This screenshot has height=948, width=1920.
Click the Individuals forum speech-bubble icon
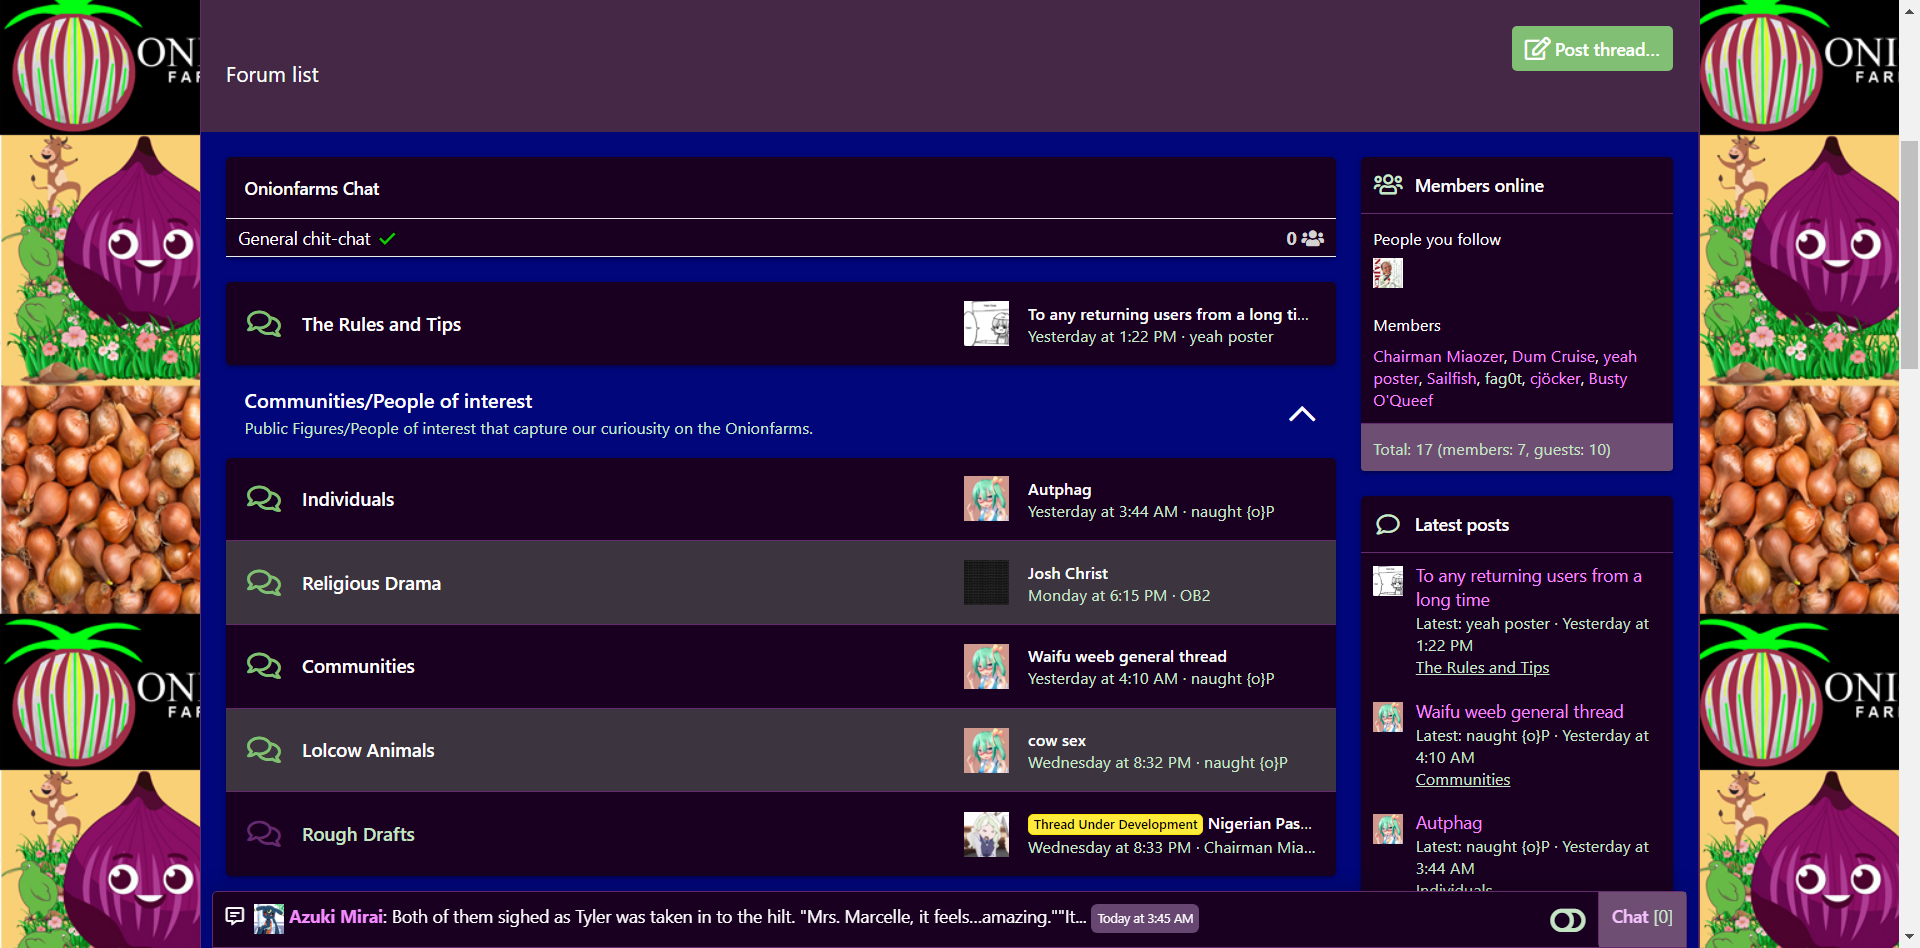coord(264,499)
